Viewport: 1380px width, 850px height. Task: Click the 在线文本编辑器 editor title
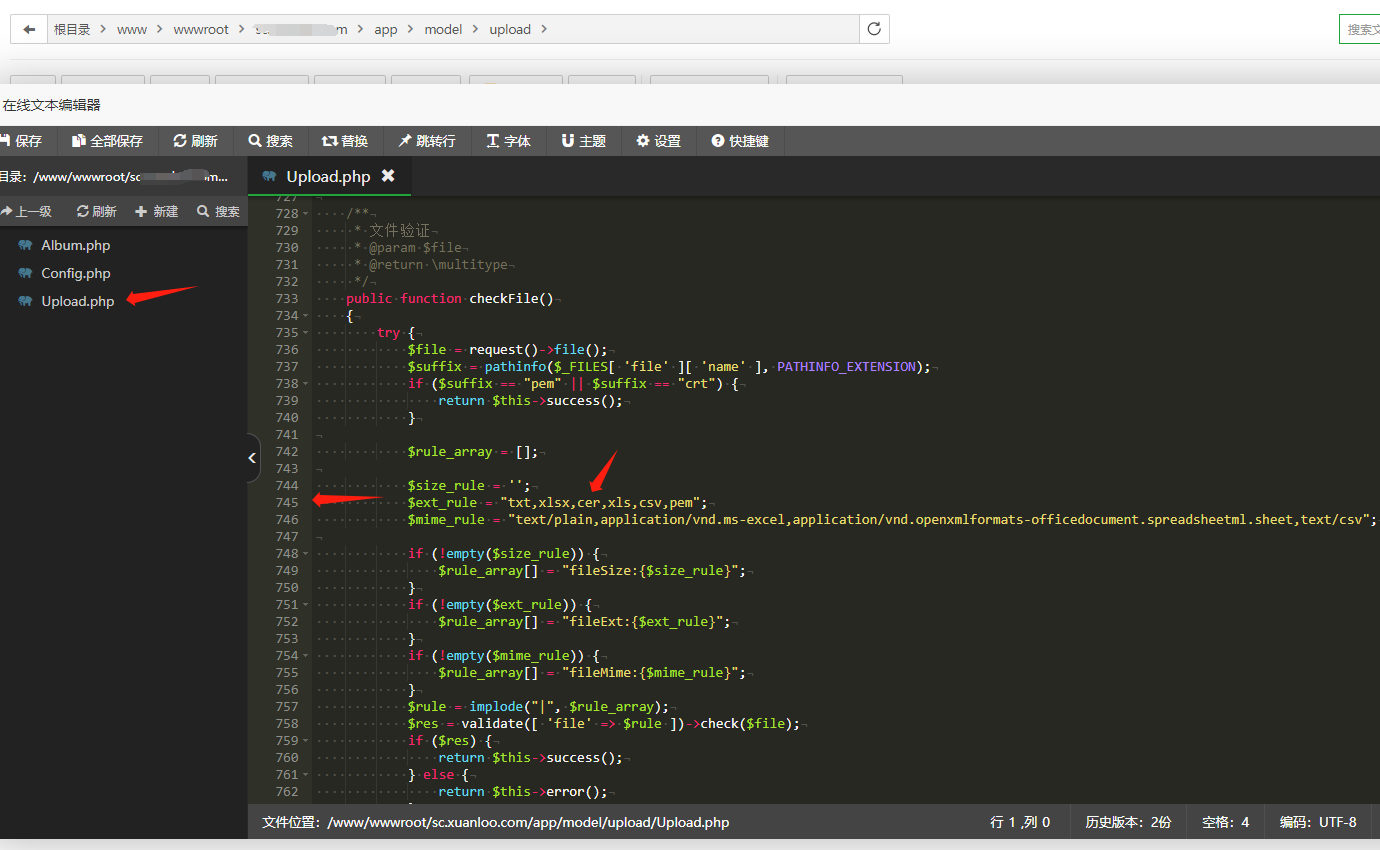click(x=52, y=105)
